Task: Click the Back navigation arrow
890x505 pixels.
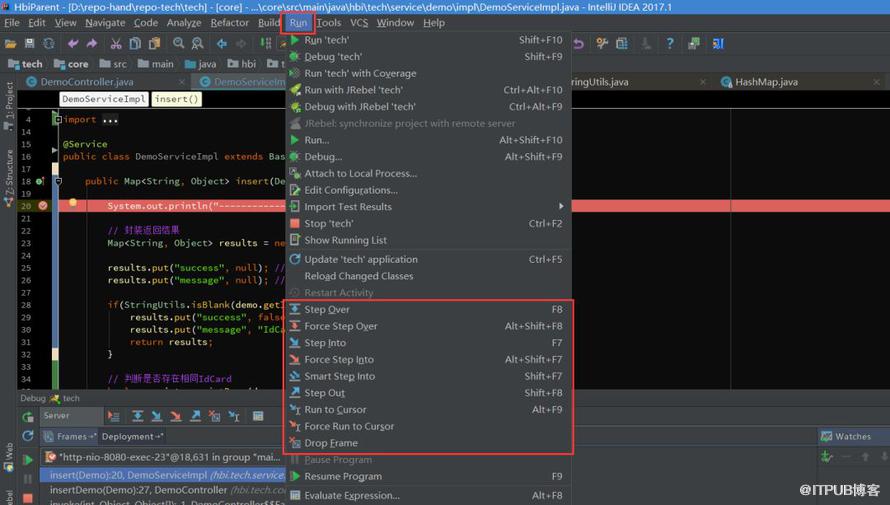Action: (x=222, y=44)
